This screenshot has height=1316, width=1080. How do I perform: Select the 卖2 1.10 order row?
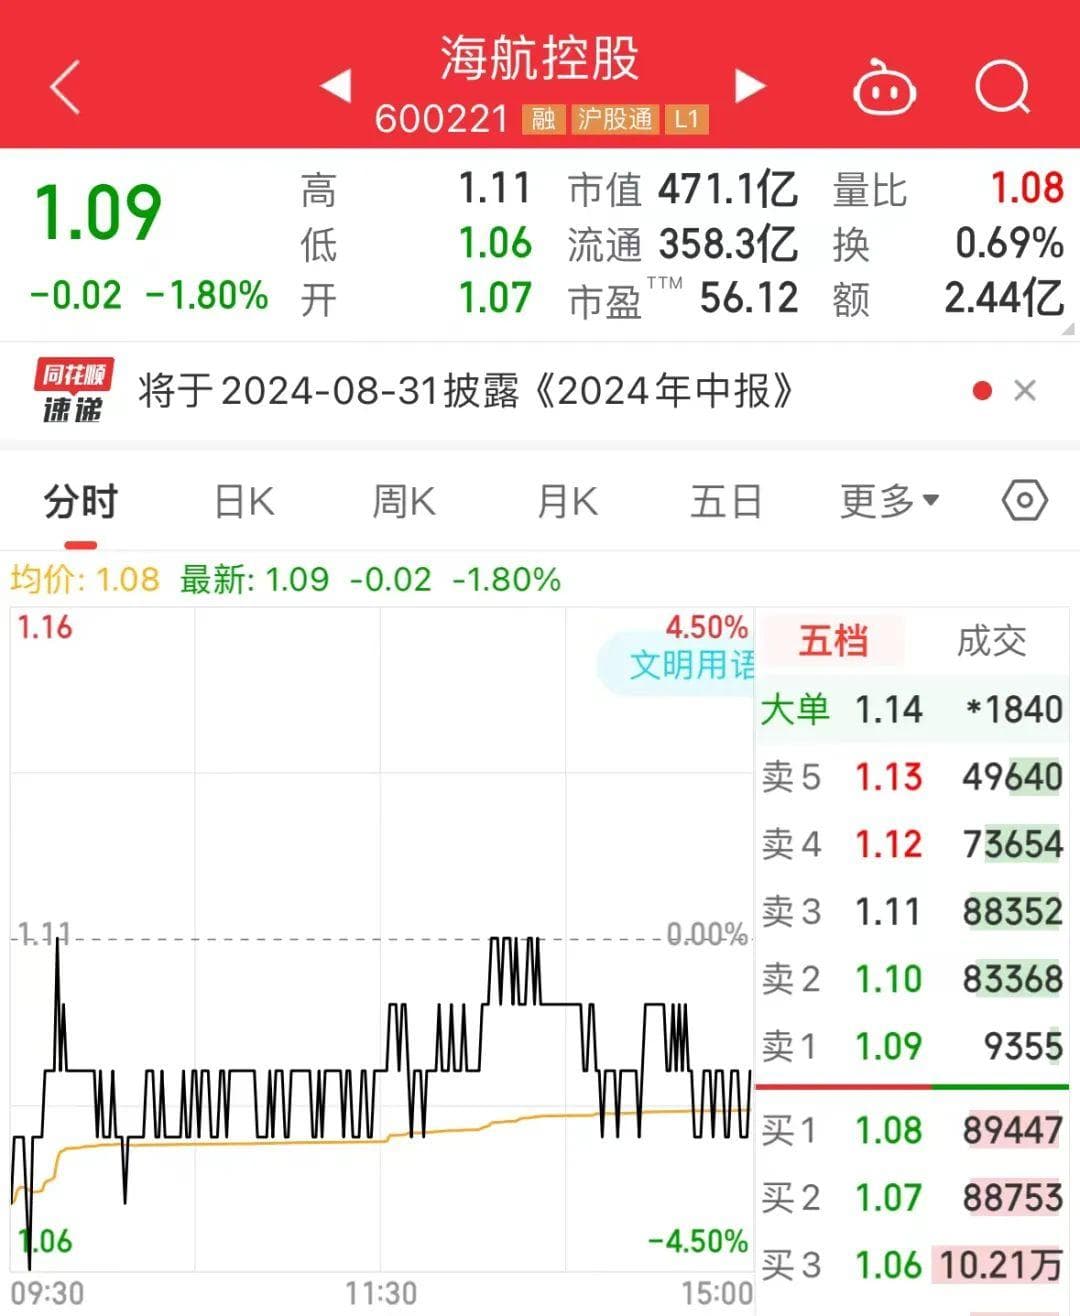point(911,978)
